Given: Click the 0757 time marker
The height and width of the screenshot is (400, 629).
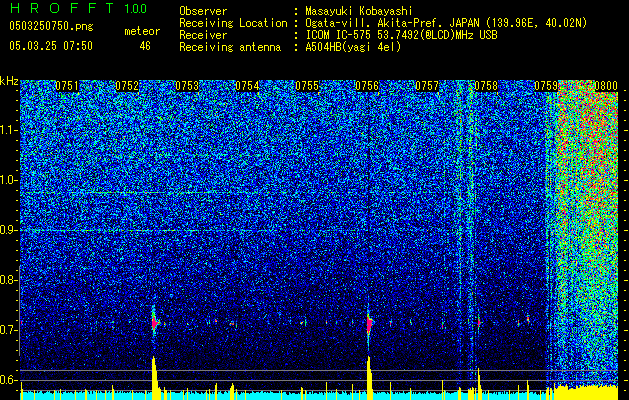Looking at the screenshot, I should [427, 86].
